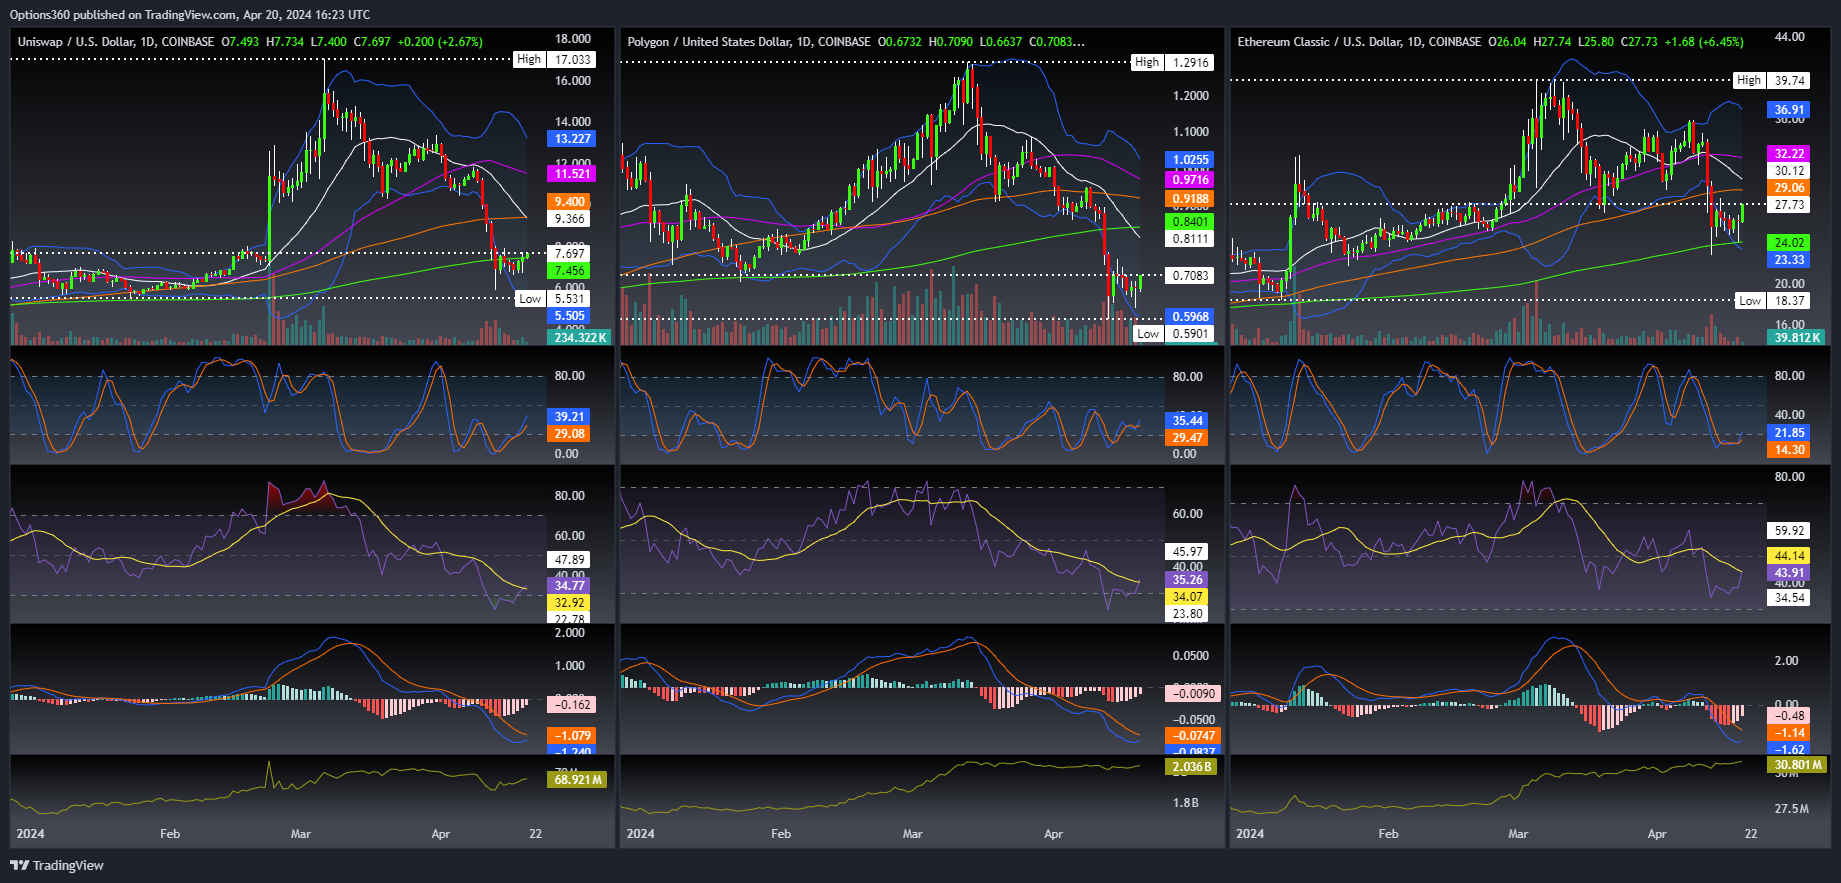Click the -0.48 MACD histogram label
The image size is (1841, 883).
pos(1789,716)
